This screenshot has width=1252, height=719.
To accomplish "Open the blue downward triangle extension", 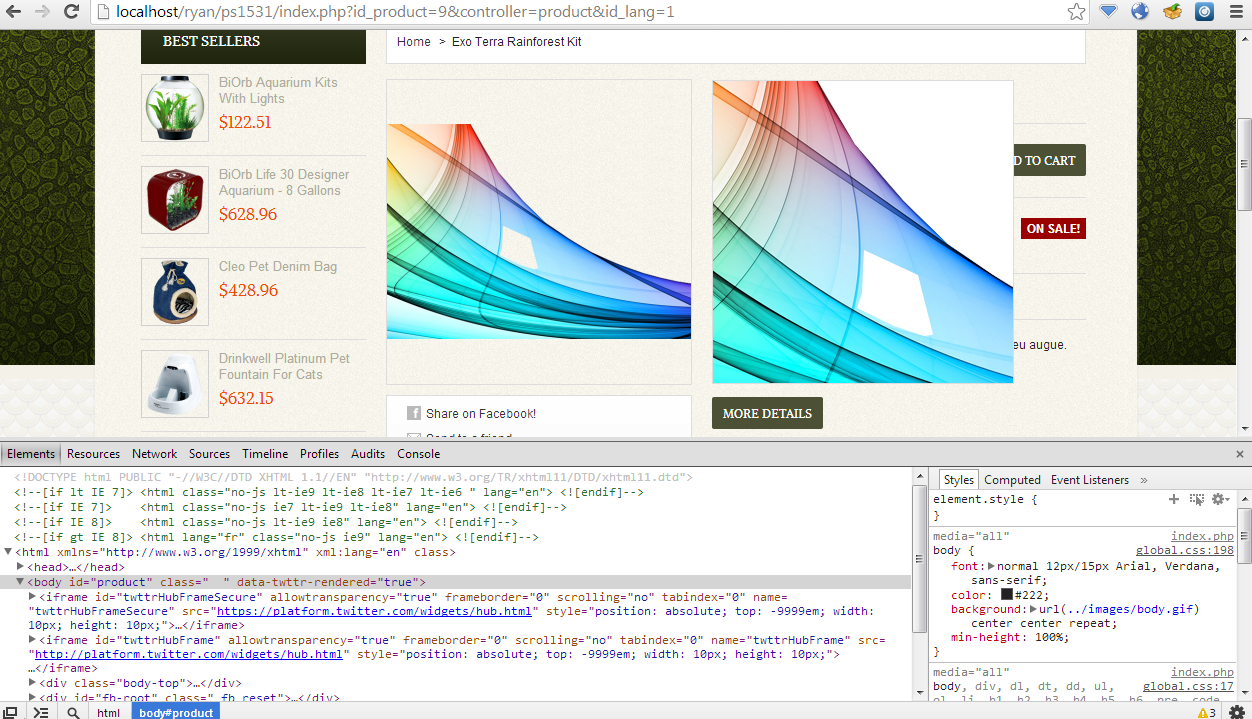I will (1108, 12).
